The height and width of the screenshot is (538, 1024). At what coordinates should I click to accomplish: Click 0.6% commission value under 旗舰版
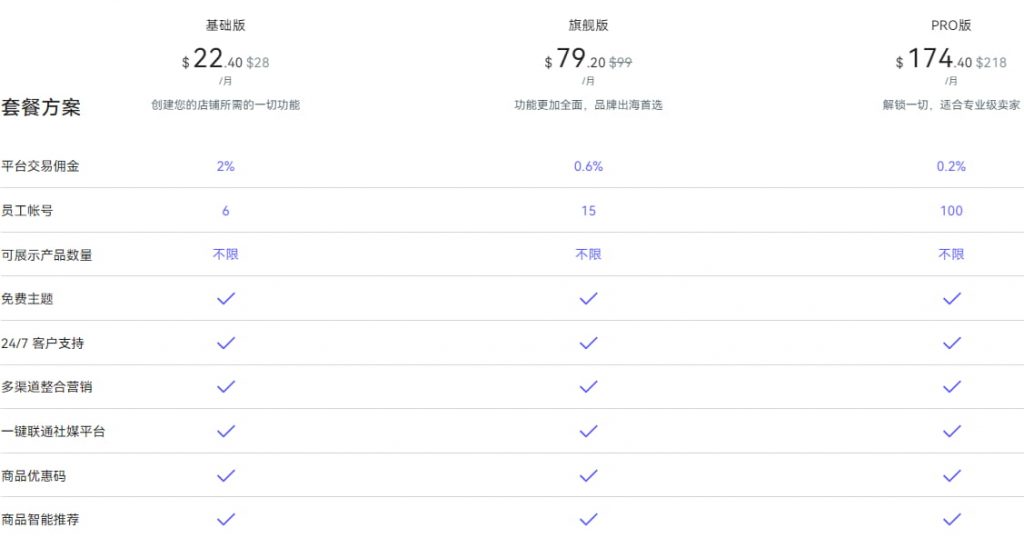588,166
